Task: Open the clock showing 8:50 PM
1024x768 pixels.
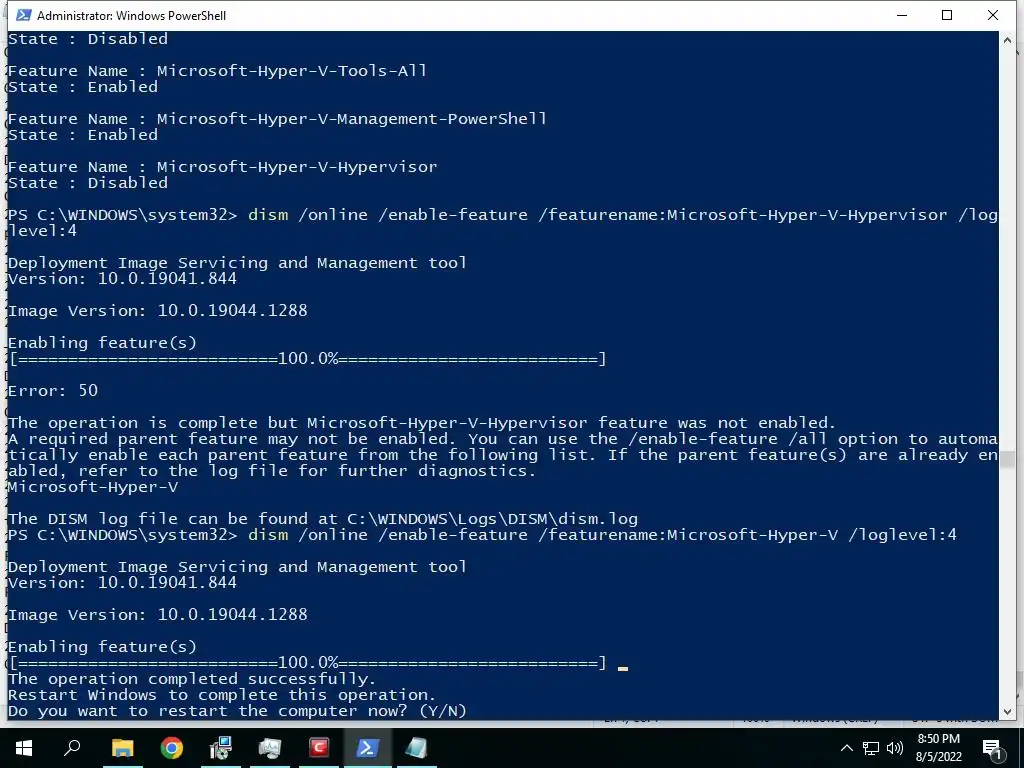Action: (x=938, y=739)
